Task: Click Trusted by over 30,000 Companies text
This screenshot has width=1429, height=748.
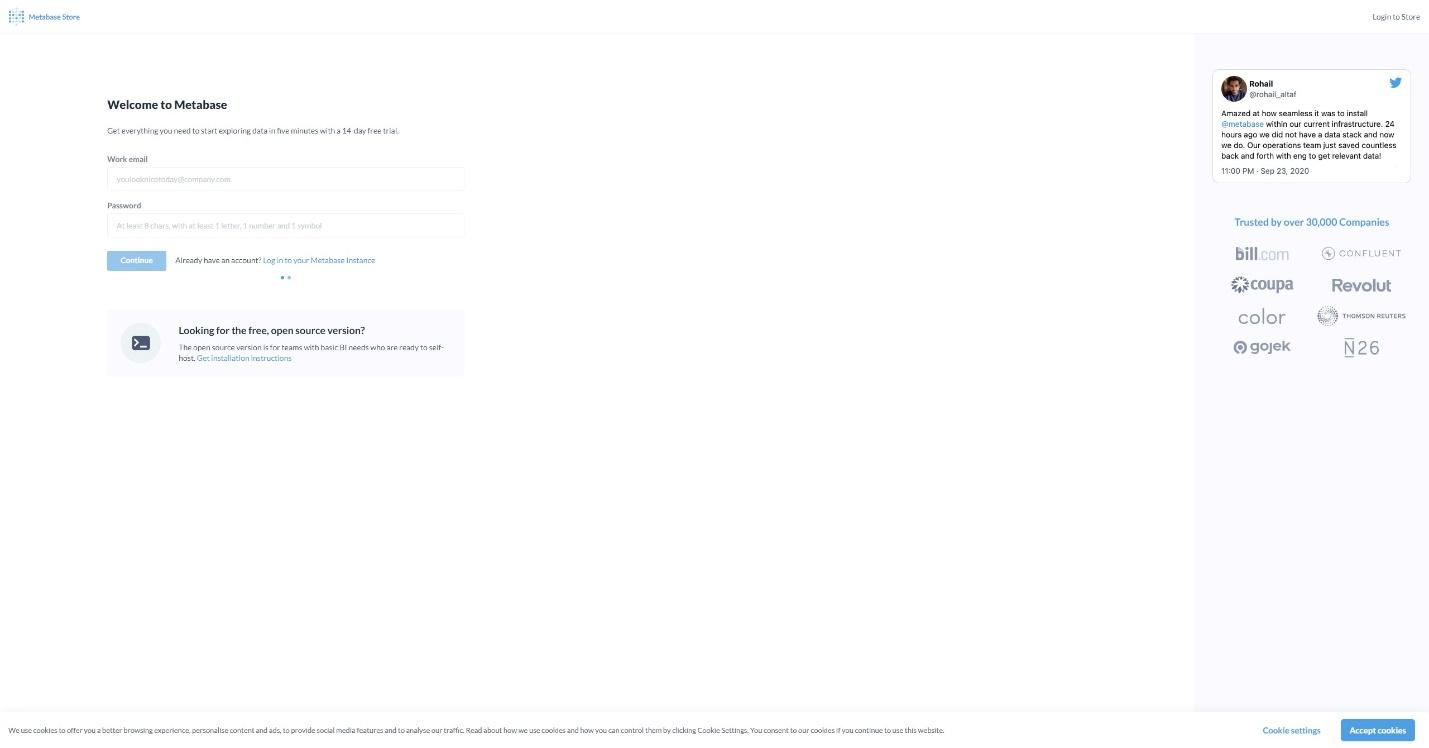Action: point(1311,222)
